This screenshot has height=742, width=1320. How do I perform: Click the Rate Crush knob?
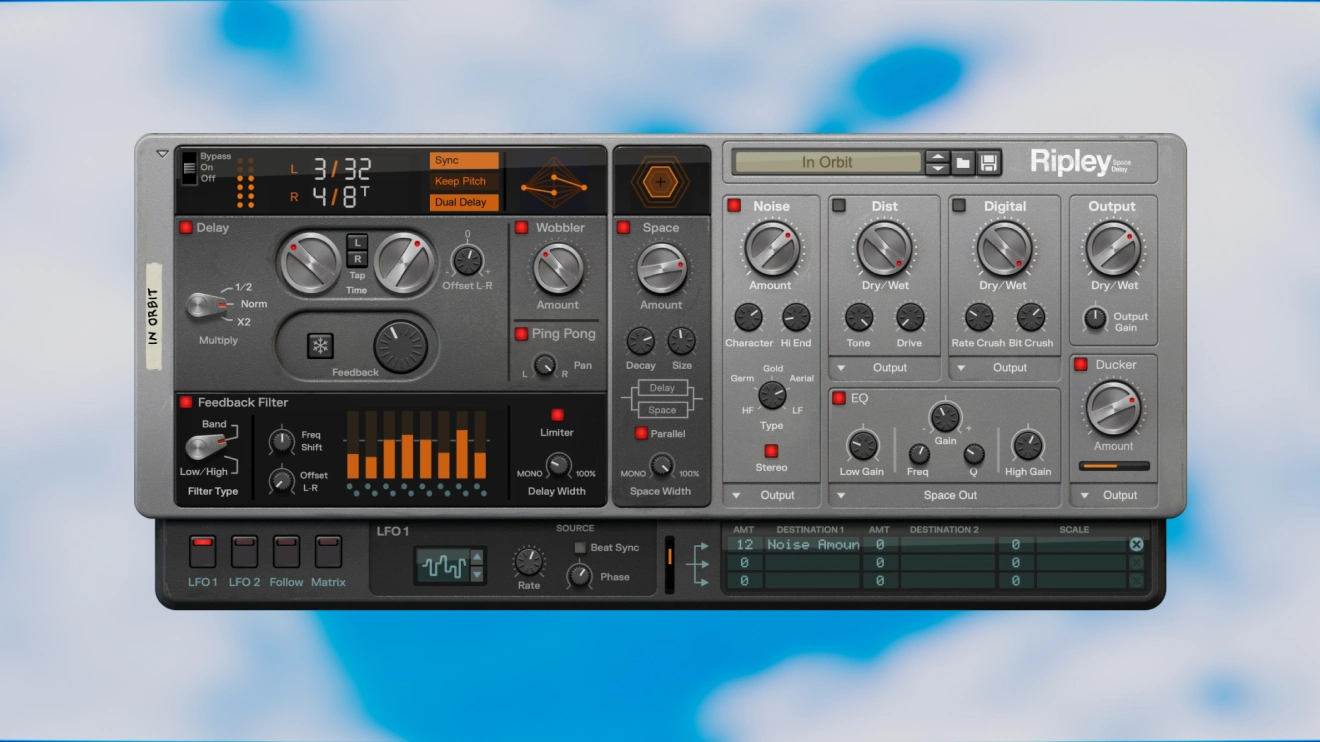pos(978,317)
